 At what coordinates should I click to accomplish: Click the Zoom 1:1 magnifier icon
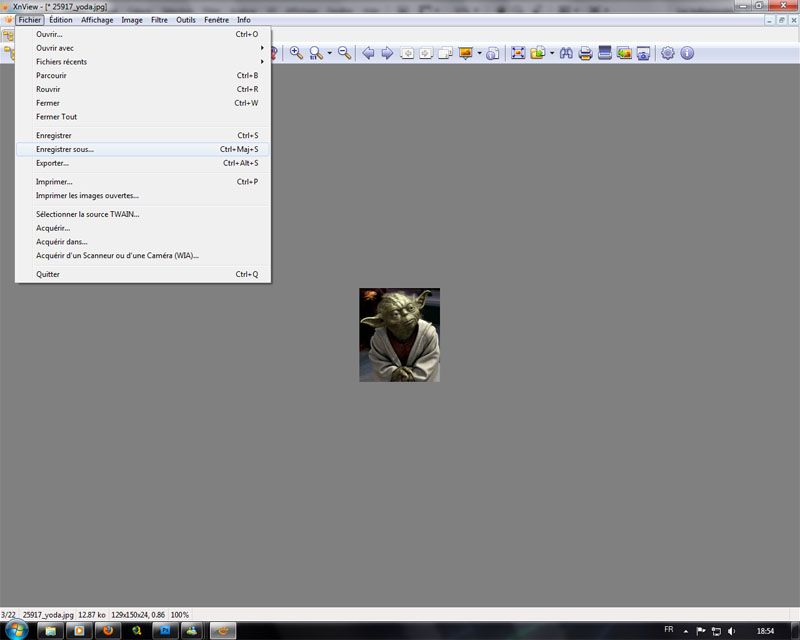tap(316, 53)
